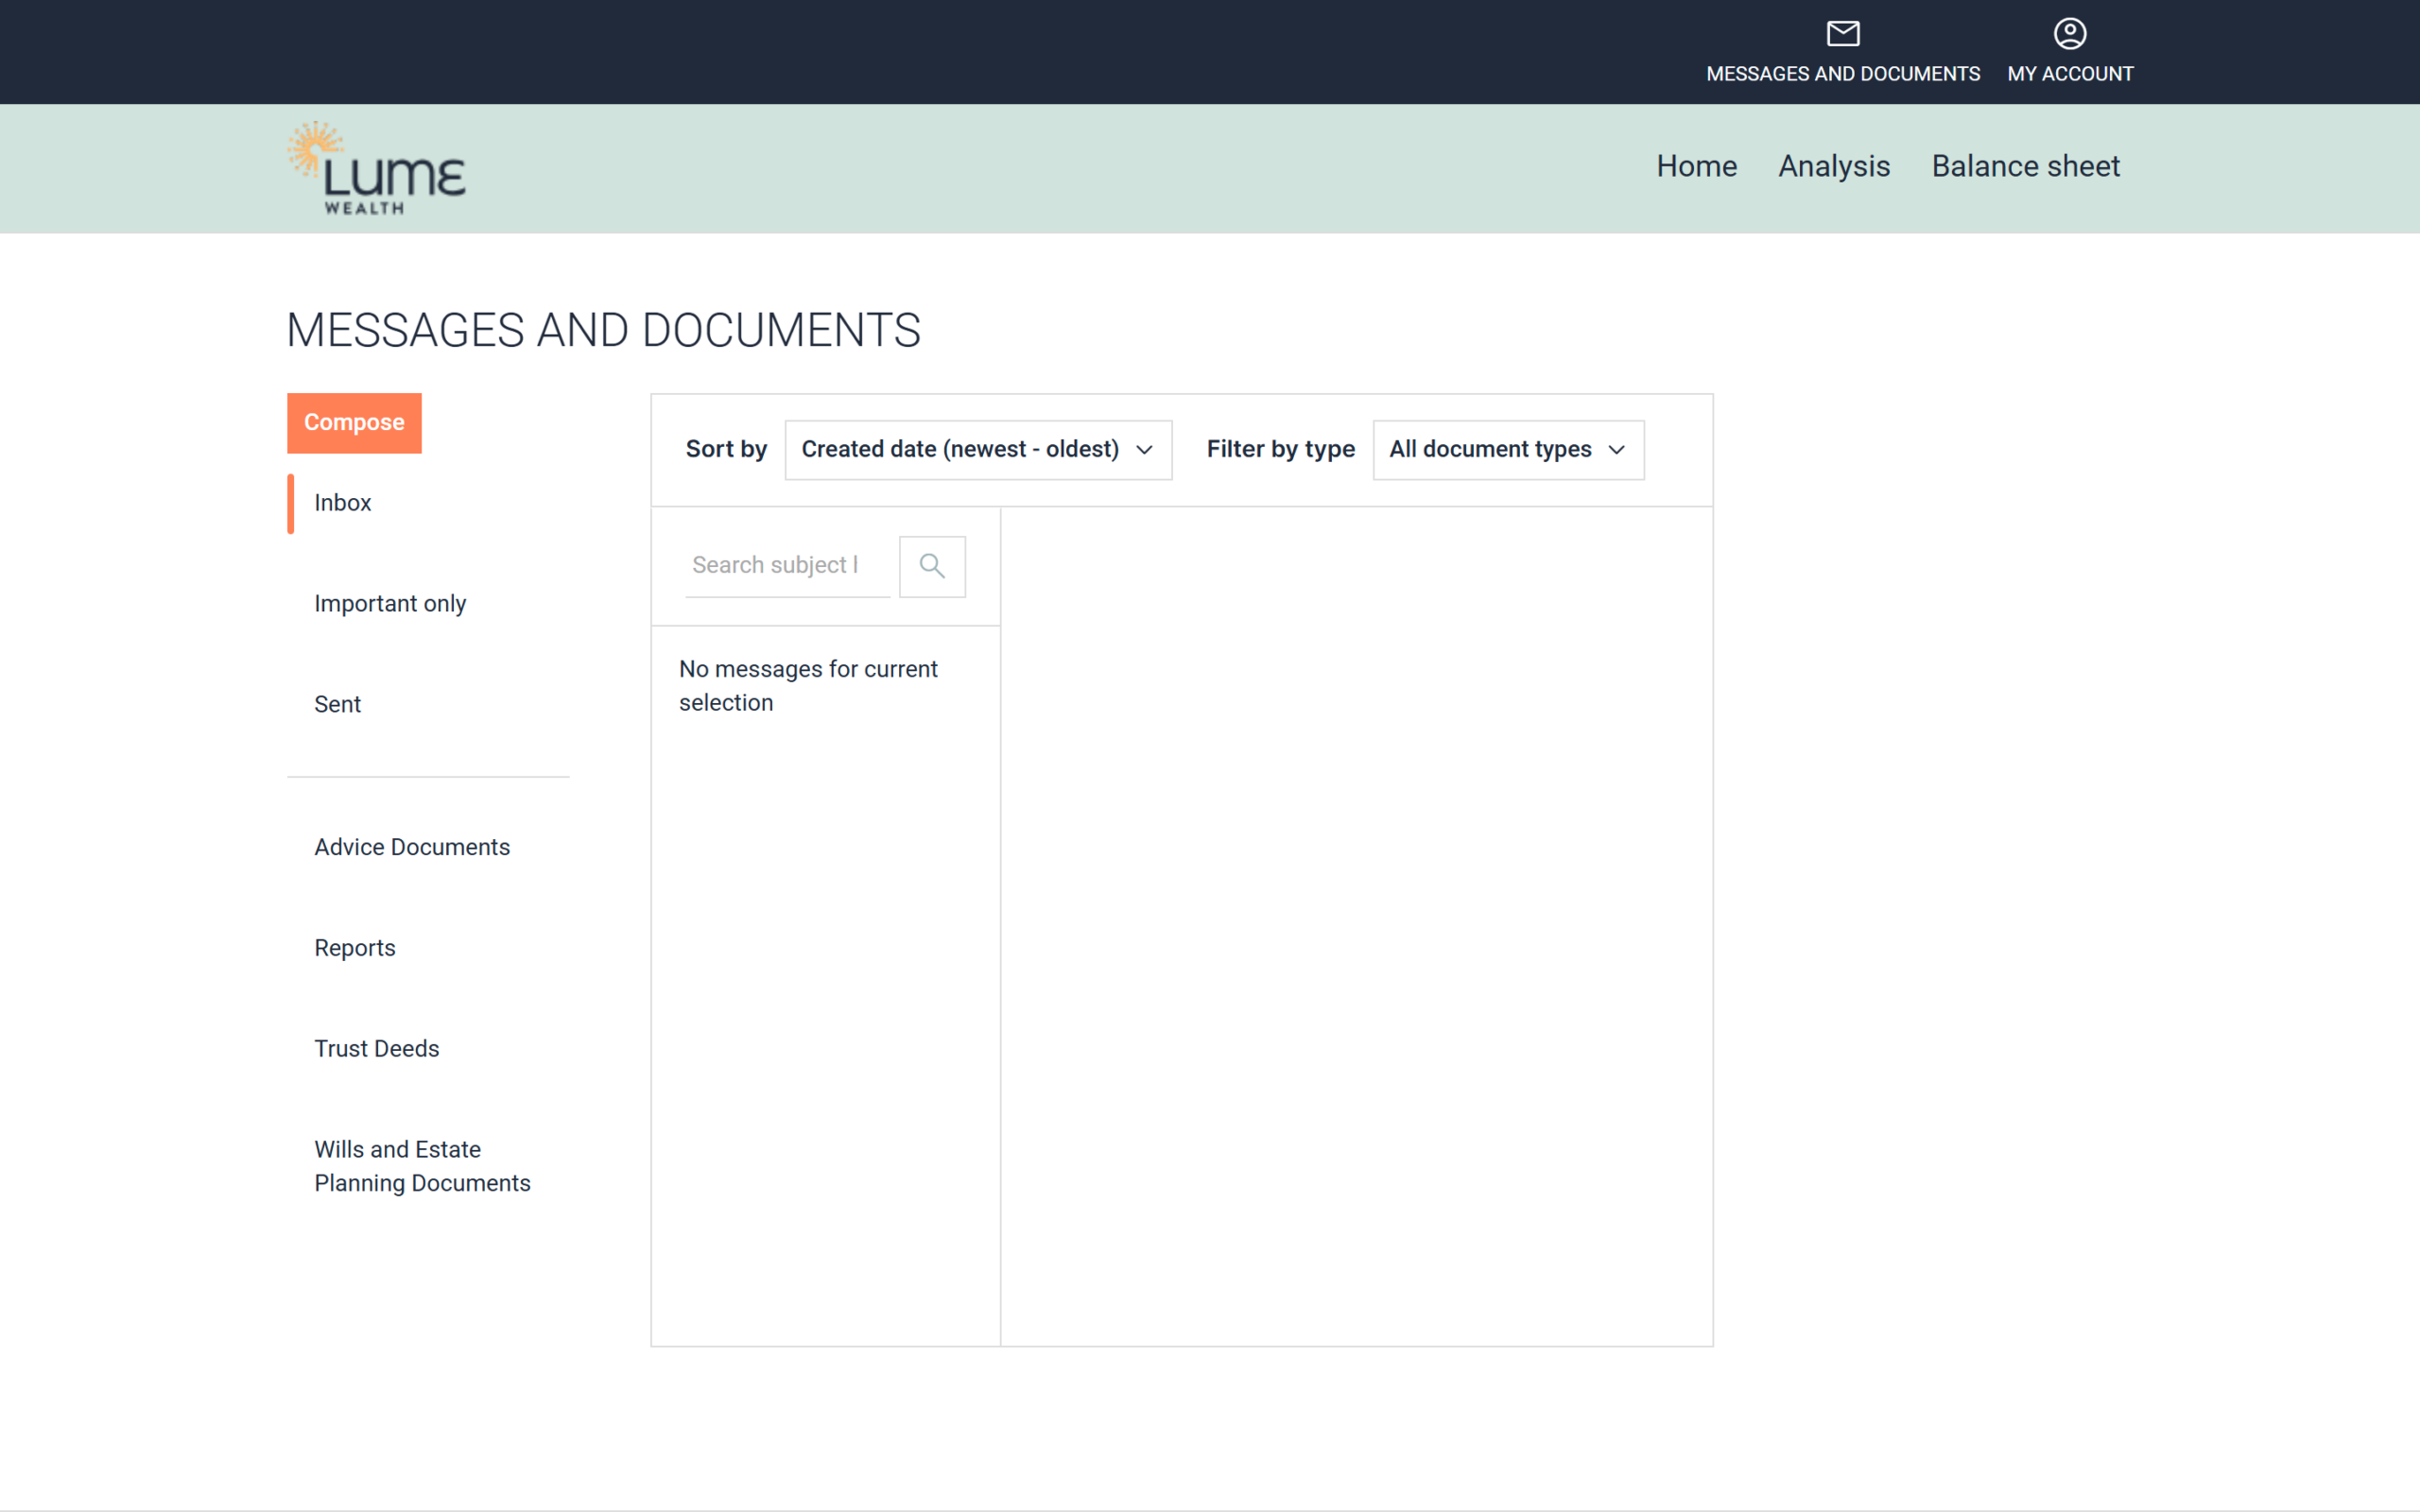Open Advice Documents category
2420x1512 pixels.
point(412,847)
